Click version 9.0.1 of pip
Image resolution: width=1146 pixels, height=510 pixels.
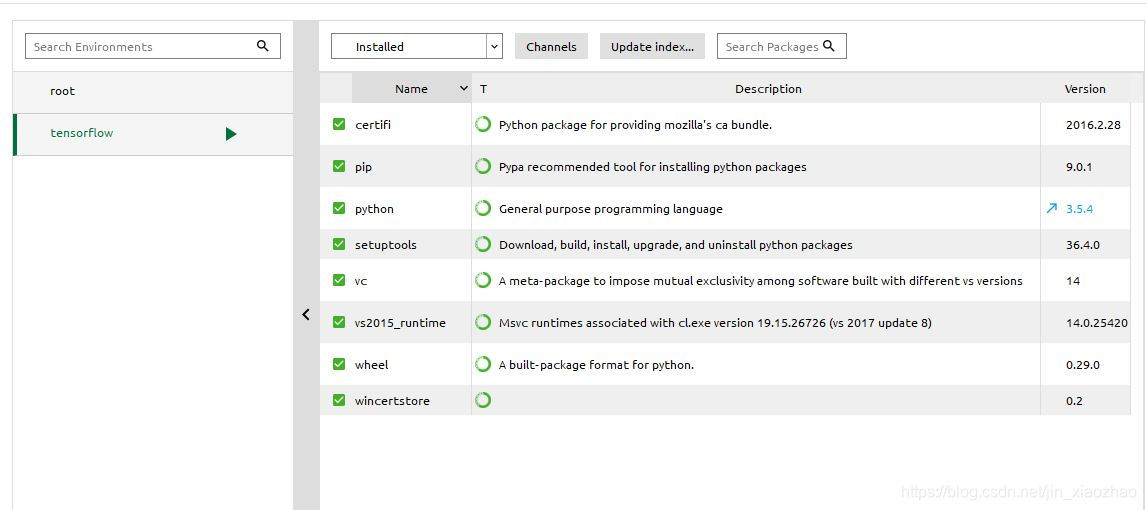1079,167
